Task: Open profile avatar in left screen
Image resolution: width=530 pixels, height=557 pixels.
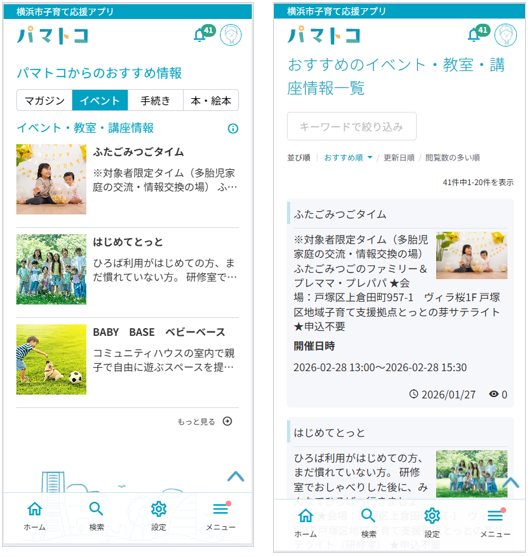Action: (x=231, y=35)
